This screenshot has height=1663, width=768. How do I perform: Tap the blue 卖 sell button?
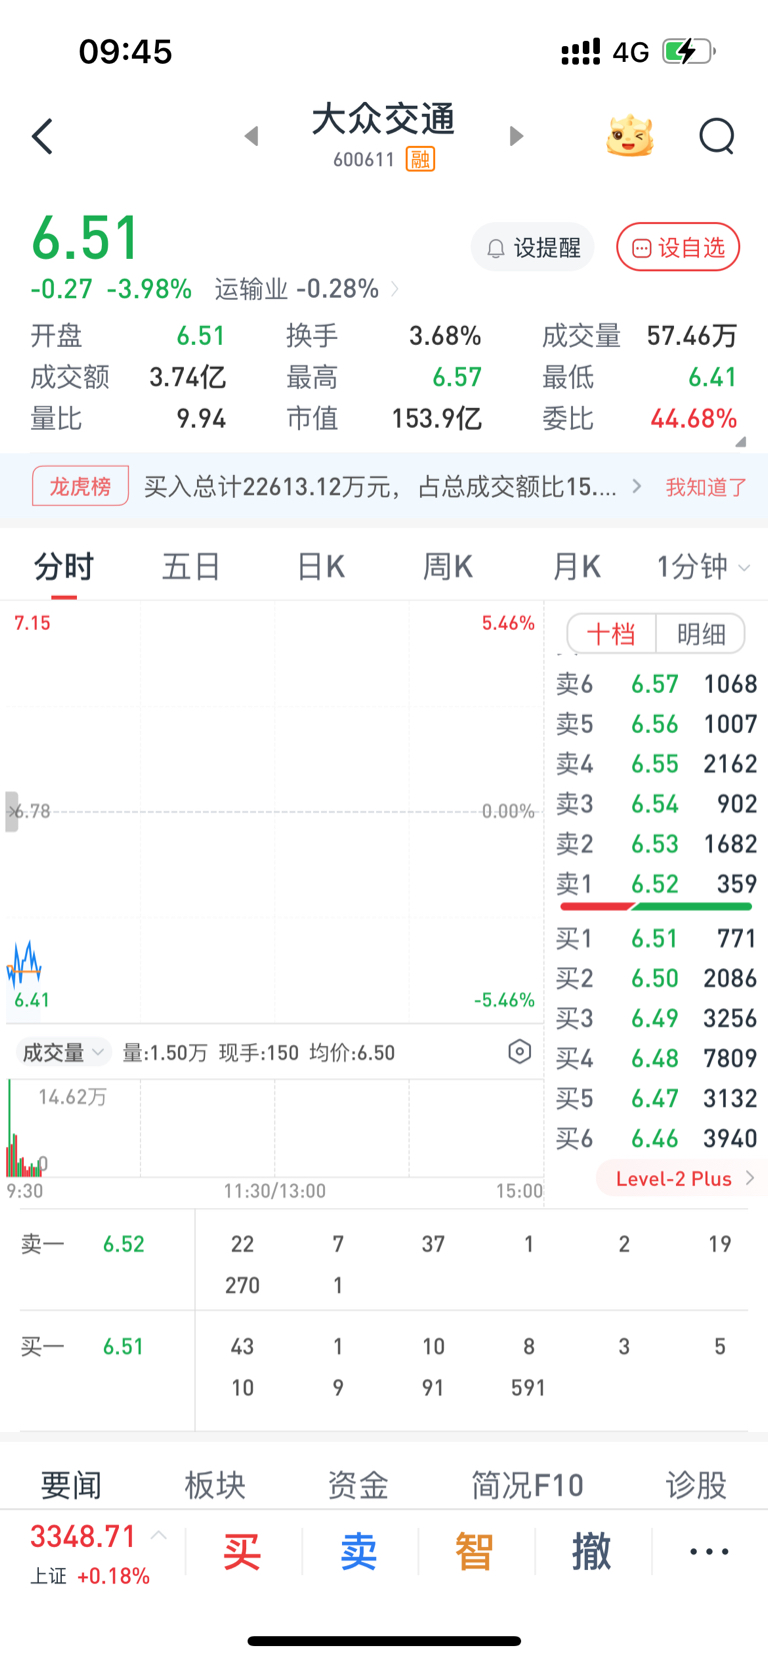pos(359,1552)
